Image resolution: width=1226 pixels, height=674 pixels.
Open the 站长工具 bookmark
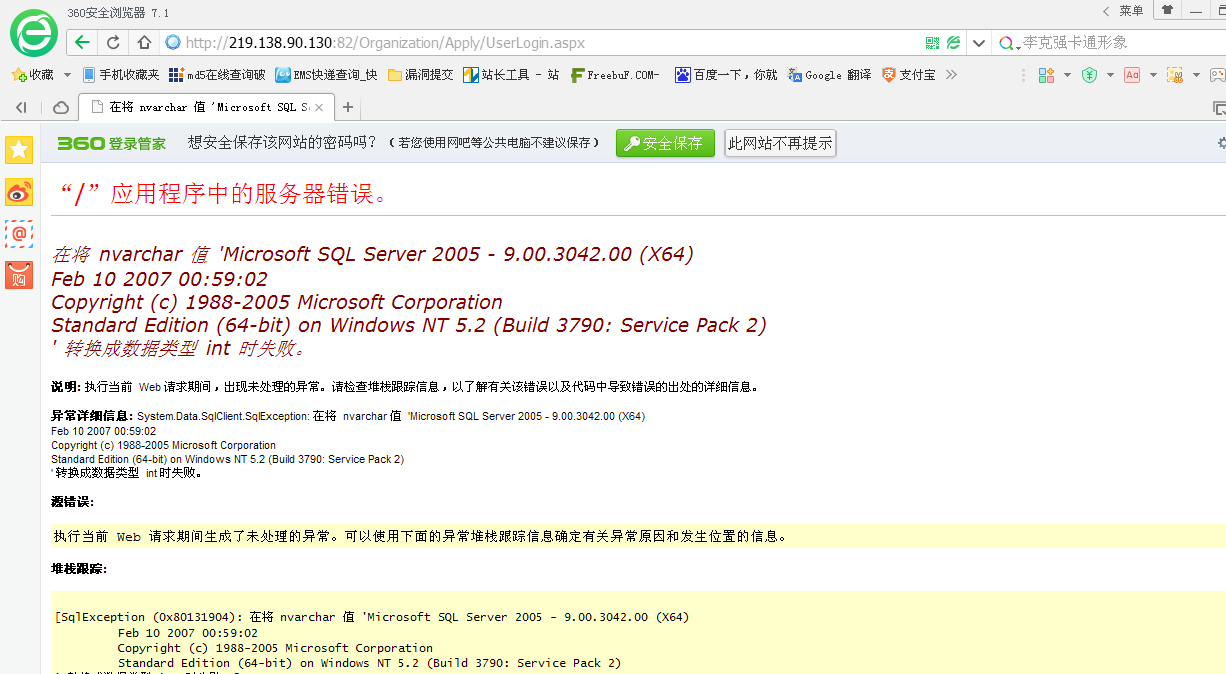click(512, 75)
